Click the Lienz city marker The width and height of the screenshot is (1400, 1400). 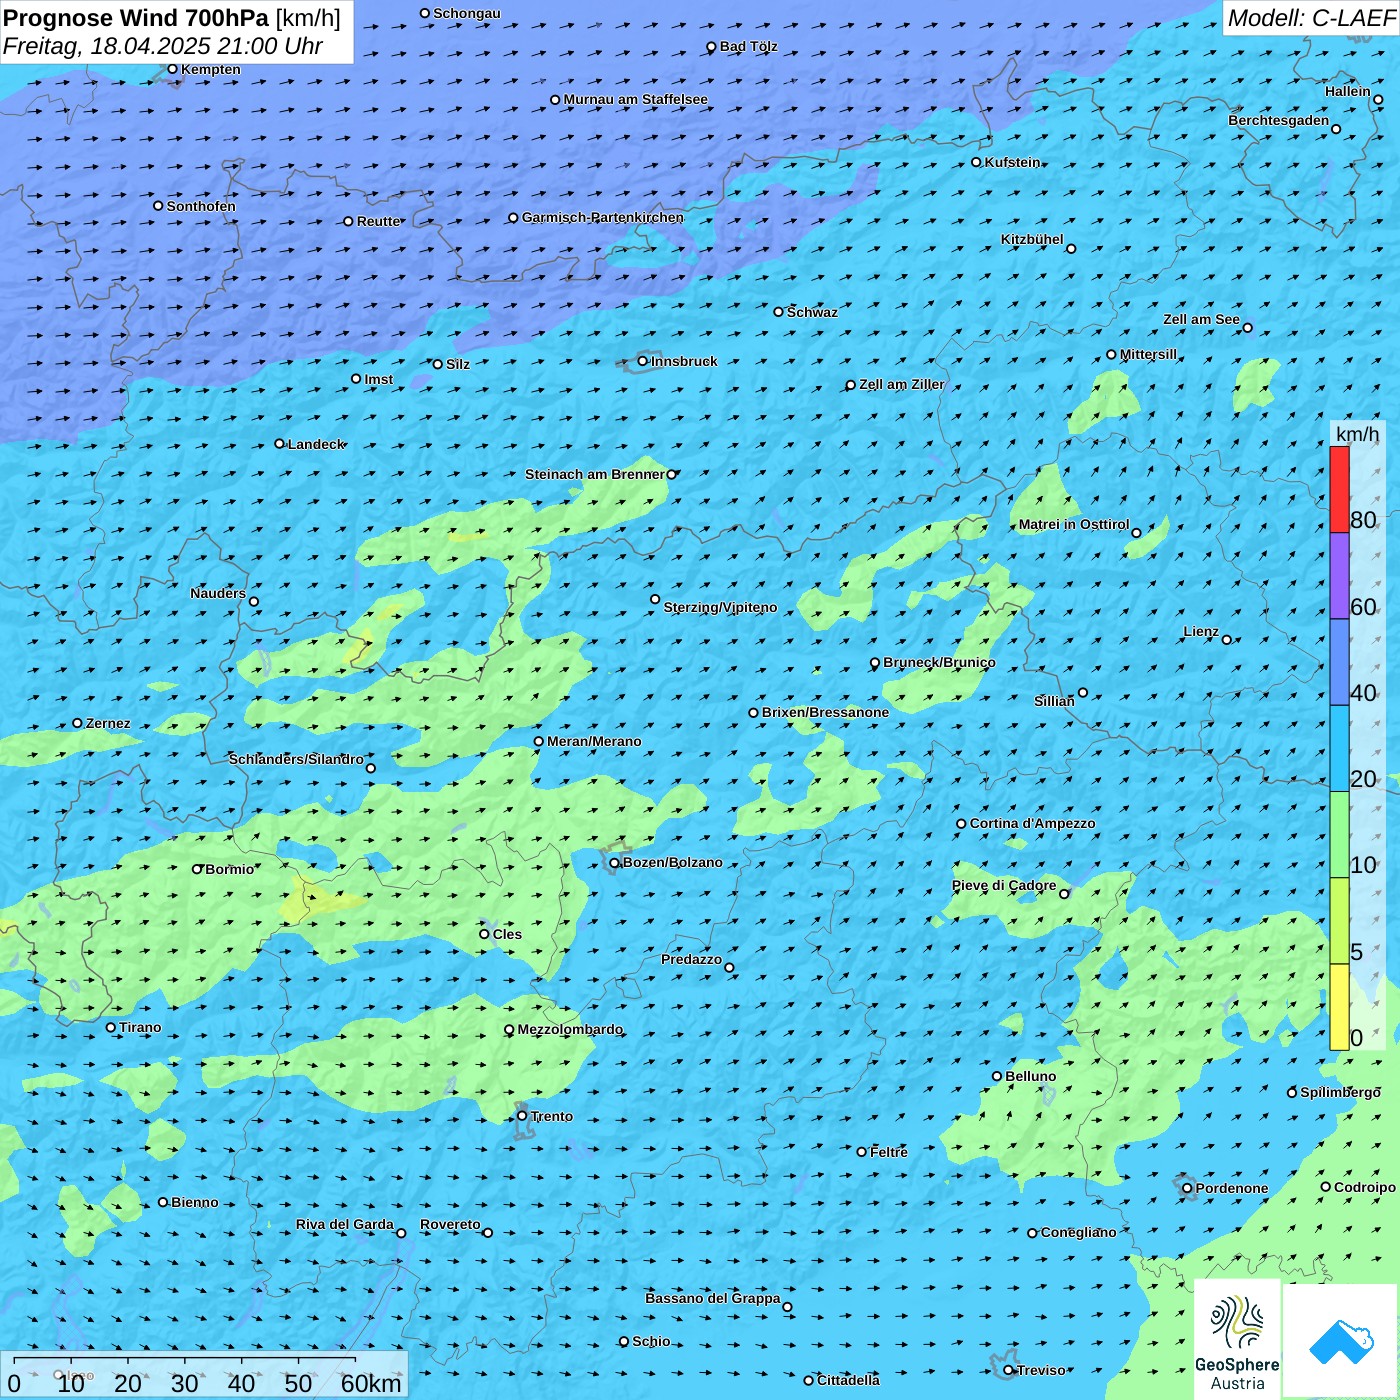1227,640
